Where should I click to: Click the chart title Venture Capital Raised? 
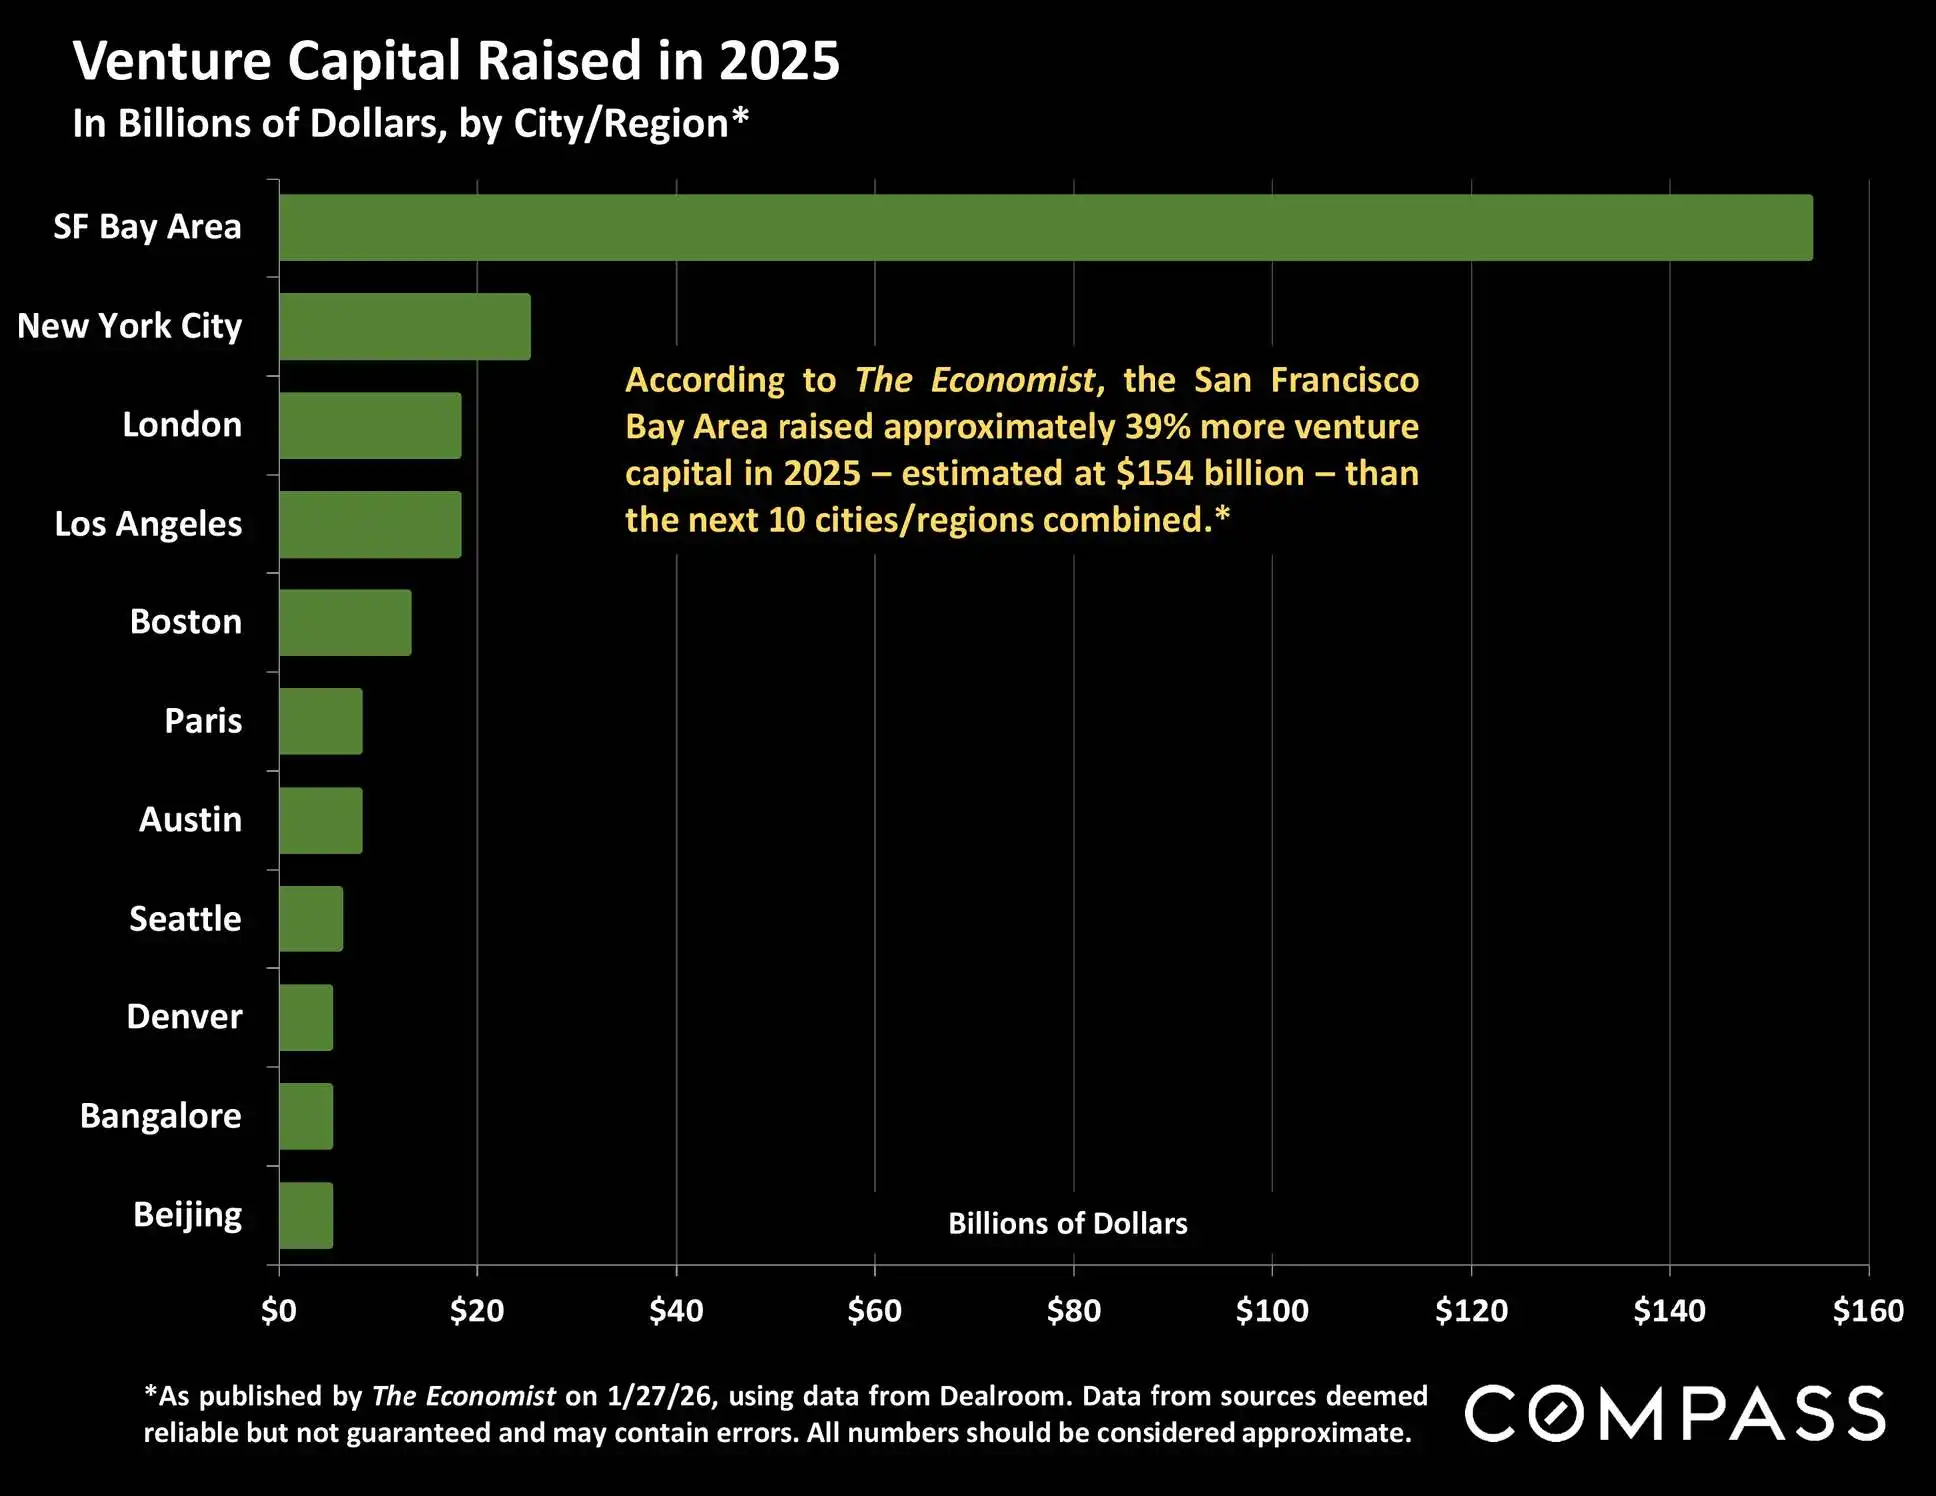456,61
